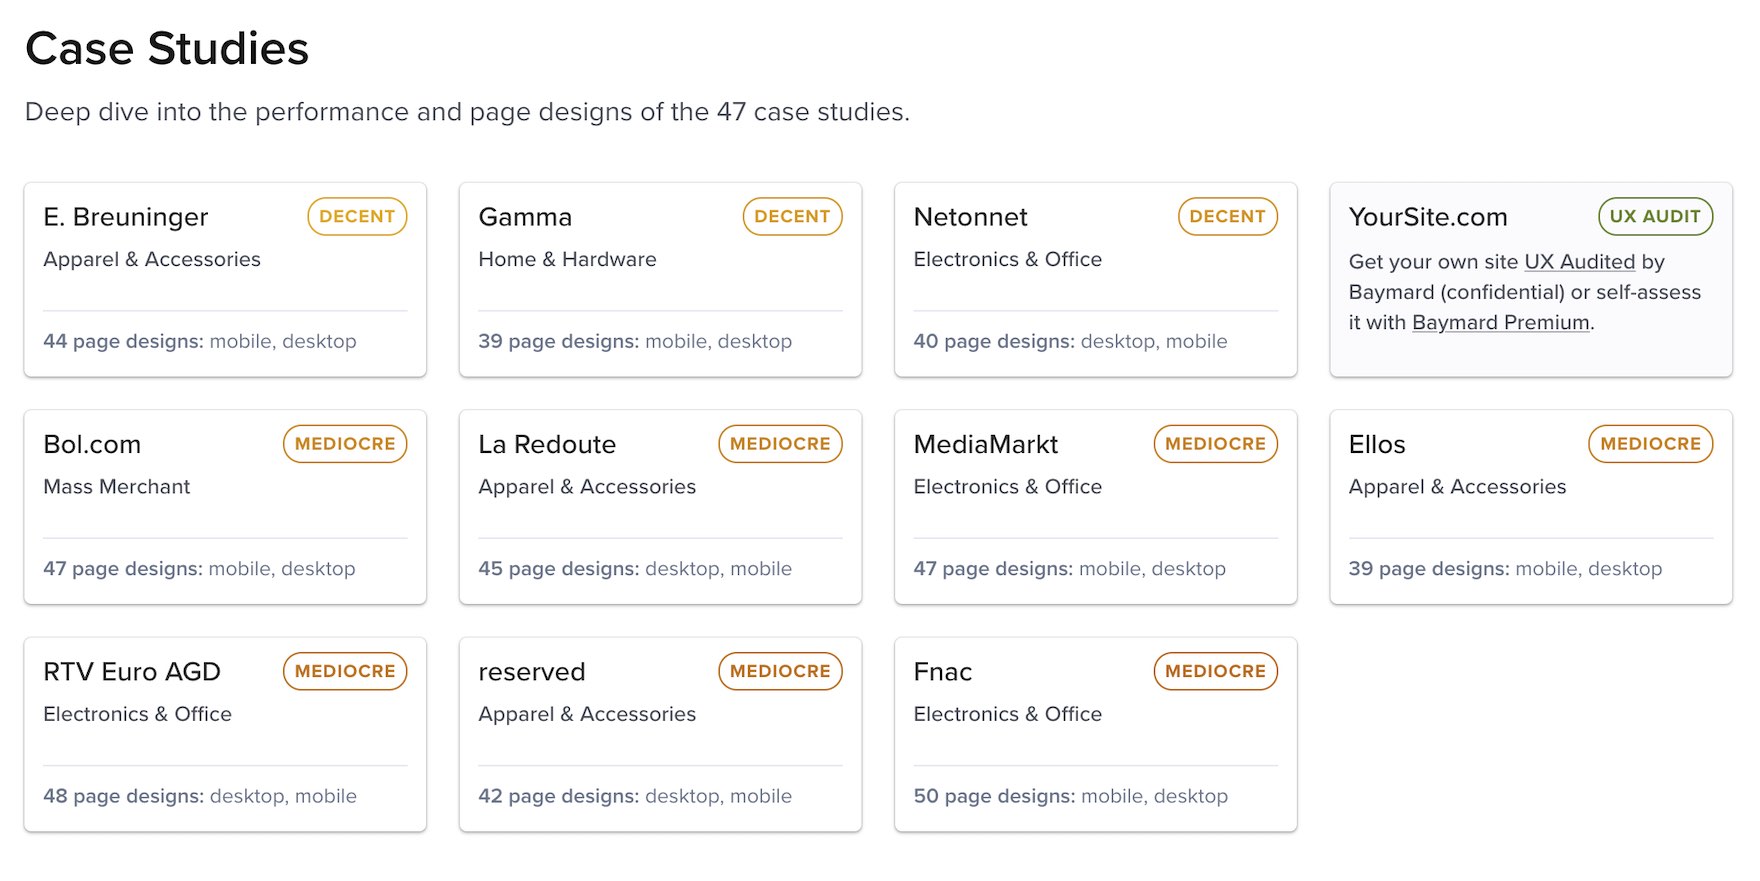The width and height of the screenshot is (1760, 881).
Task: Click Fnac's MEDIOCRE rating badge
Action: [1215, 671]
